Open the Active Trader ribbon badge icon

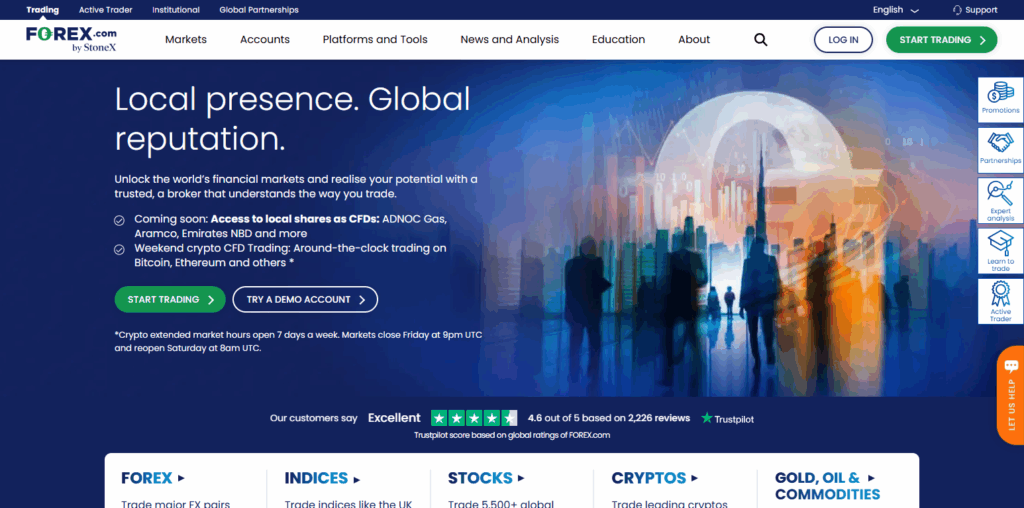tap(1000, 294)
